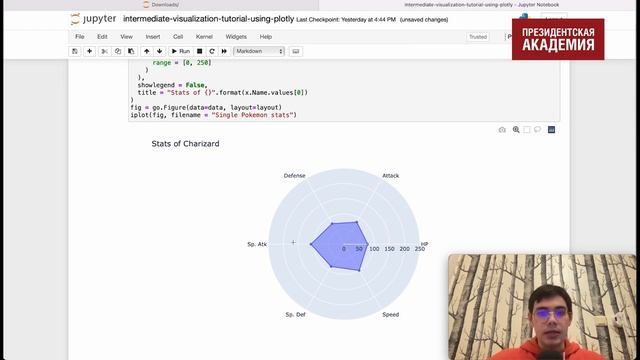The width and height of the screenshot is (640, 360).
Task: Copy the selected cells in the toolbar
Action: [118, 51]
